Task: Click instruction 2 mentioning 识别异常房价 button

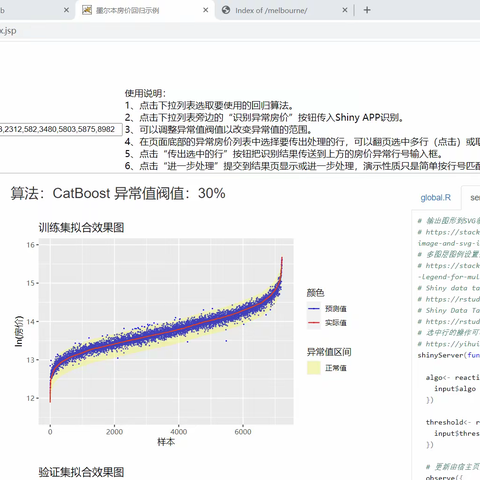Action: click(265, 117)
